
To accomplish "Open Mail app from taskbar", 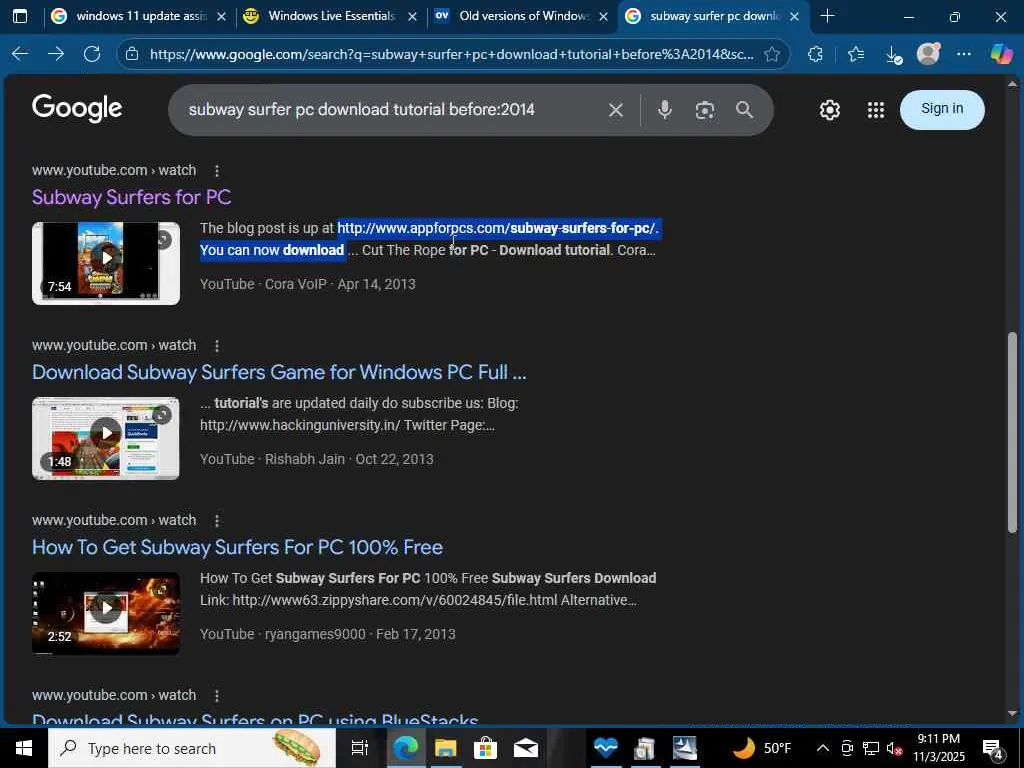I will pos(526,748).
